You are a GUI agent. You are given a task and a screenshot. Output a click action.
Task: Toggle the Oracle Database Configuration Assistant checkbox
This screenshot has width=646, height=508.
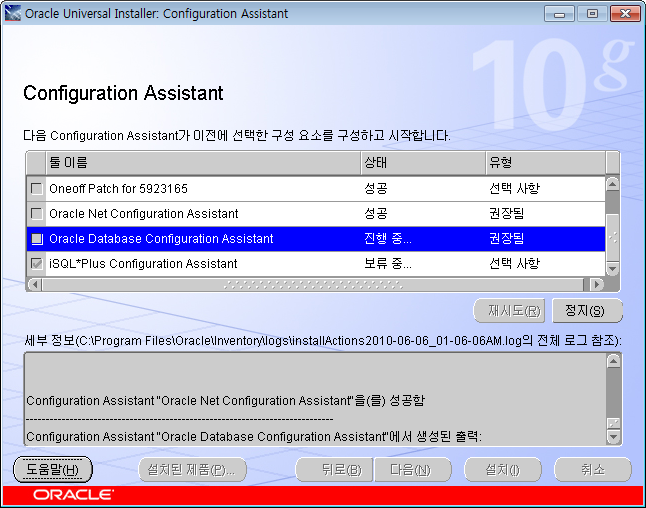37,239
